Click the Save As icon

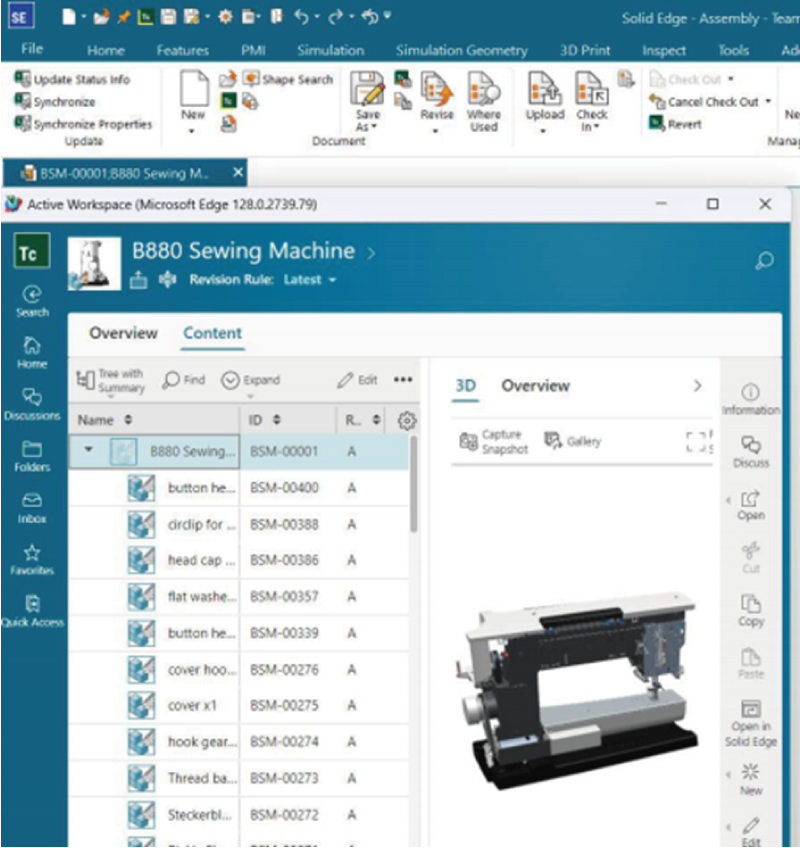[x=368, y=89]
